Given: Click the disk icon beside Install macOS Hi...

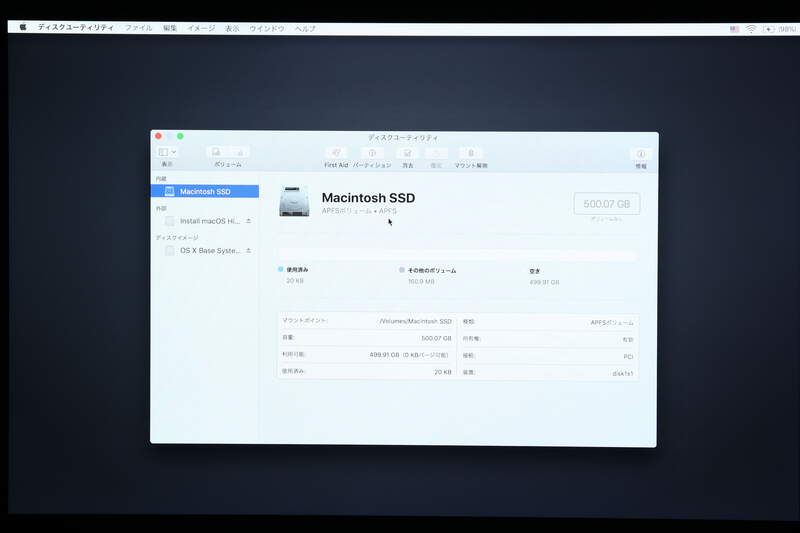Looking at the screenshot, I should (x=169, y=221).
